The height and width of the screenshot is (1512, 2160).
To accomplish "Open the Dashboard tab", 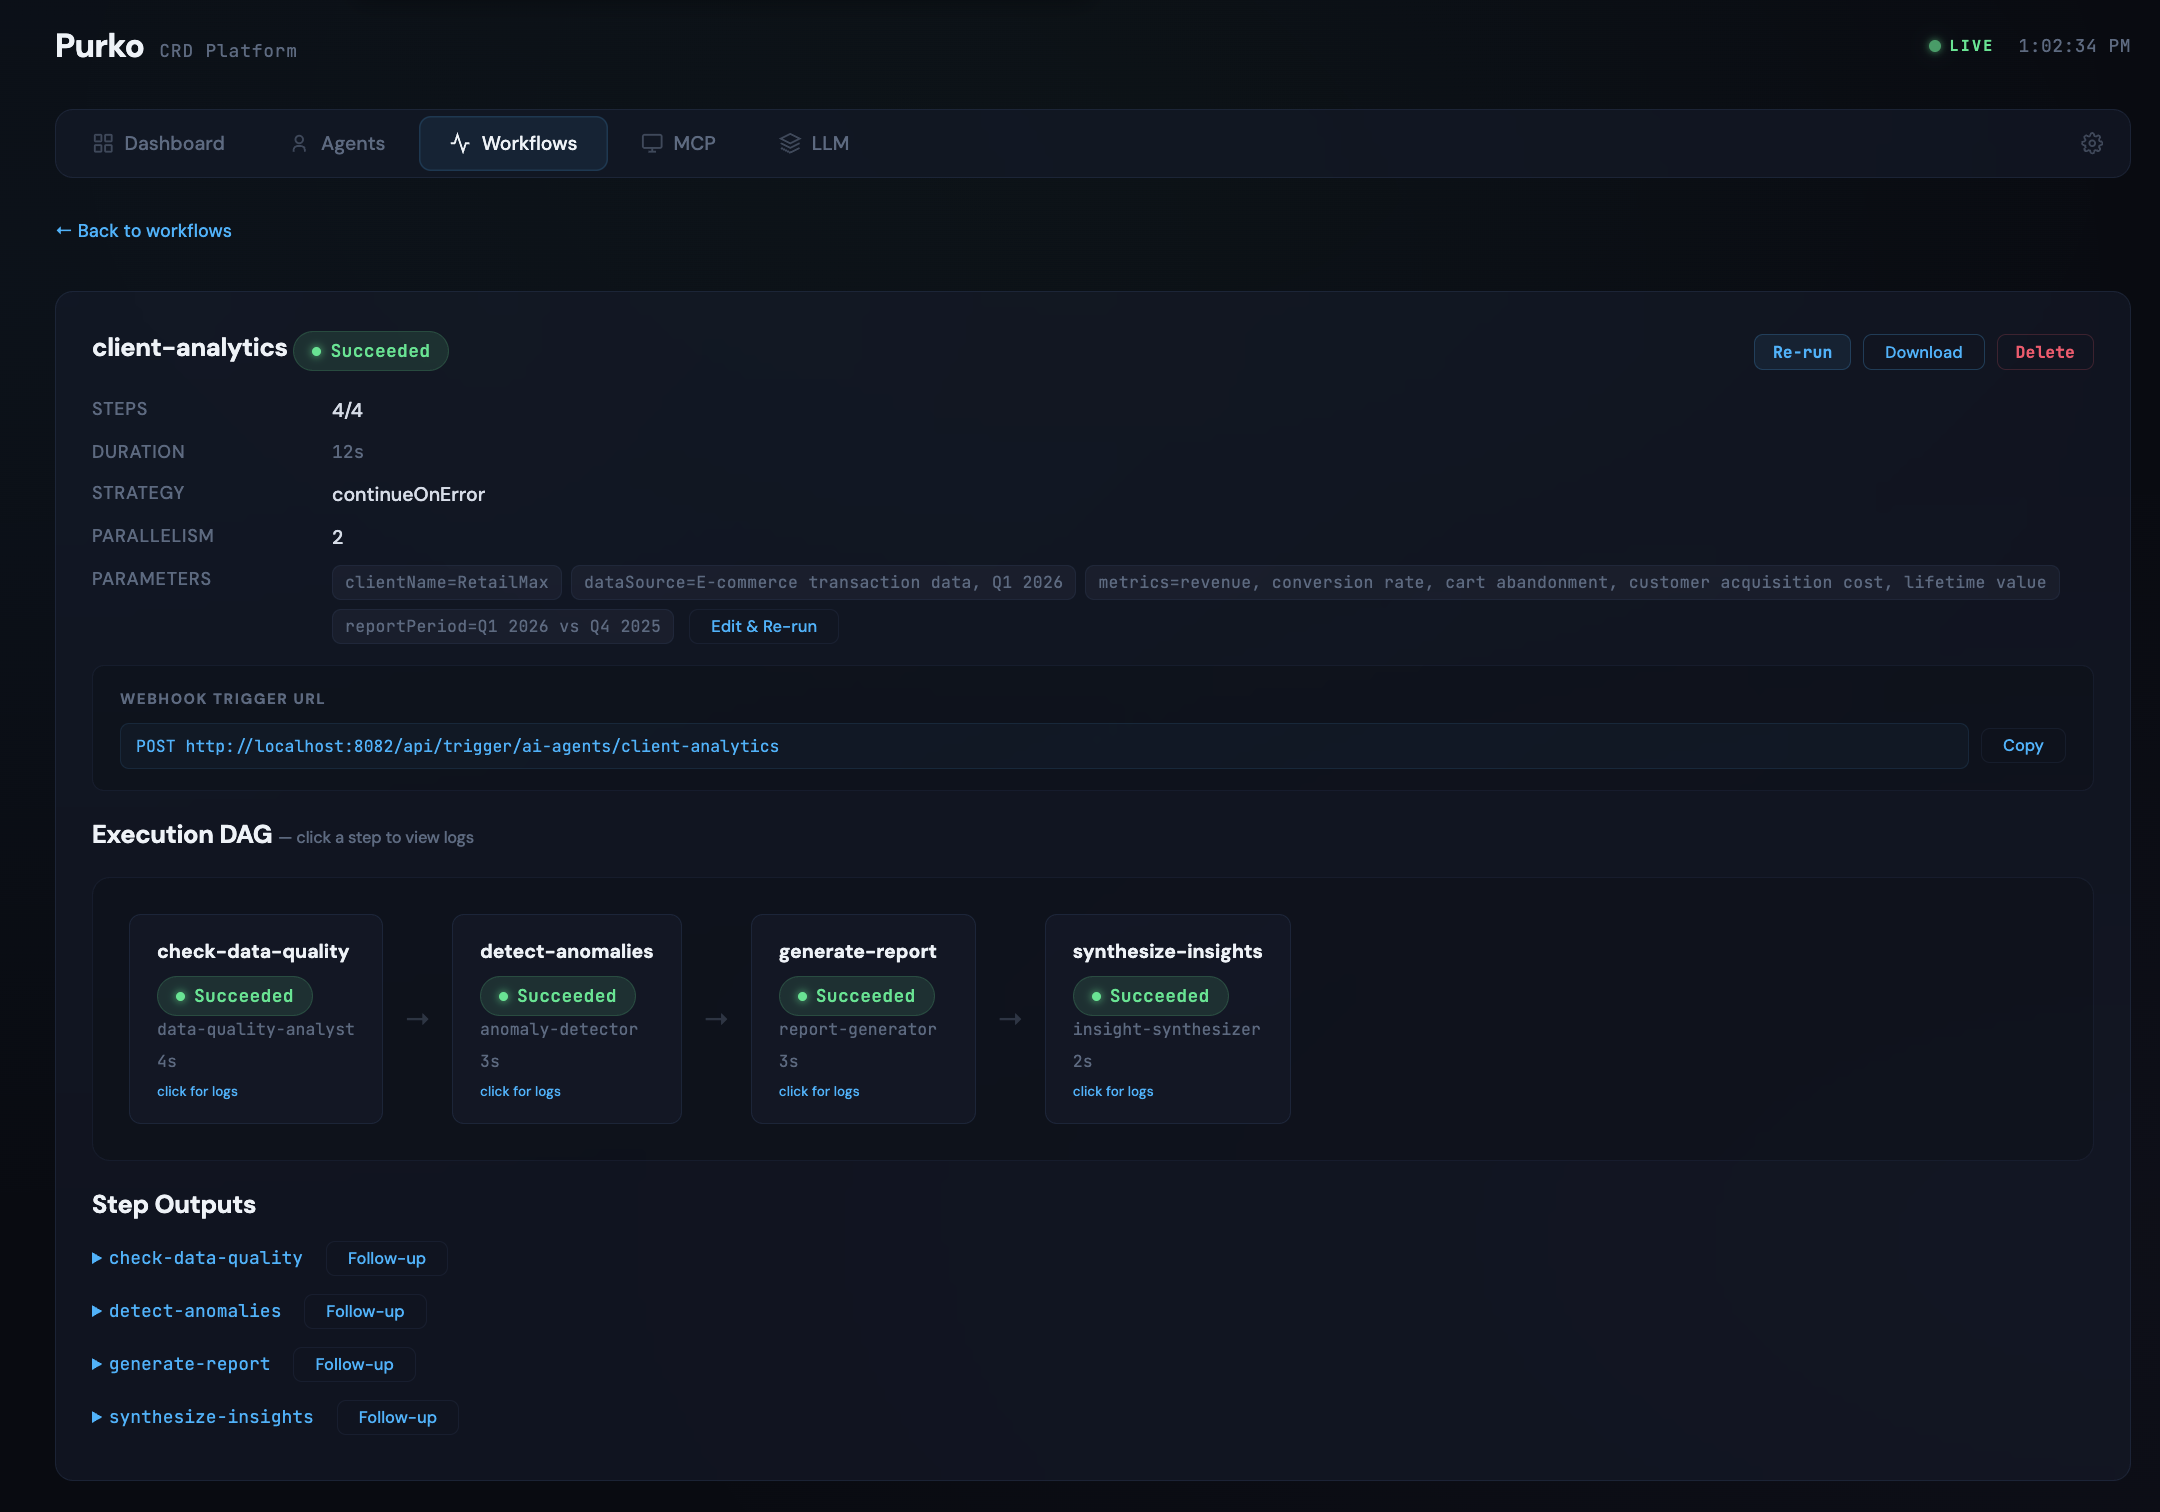I will [159, 143].
